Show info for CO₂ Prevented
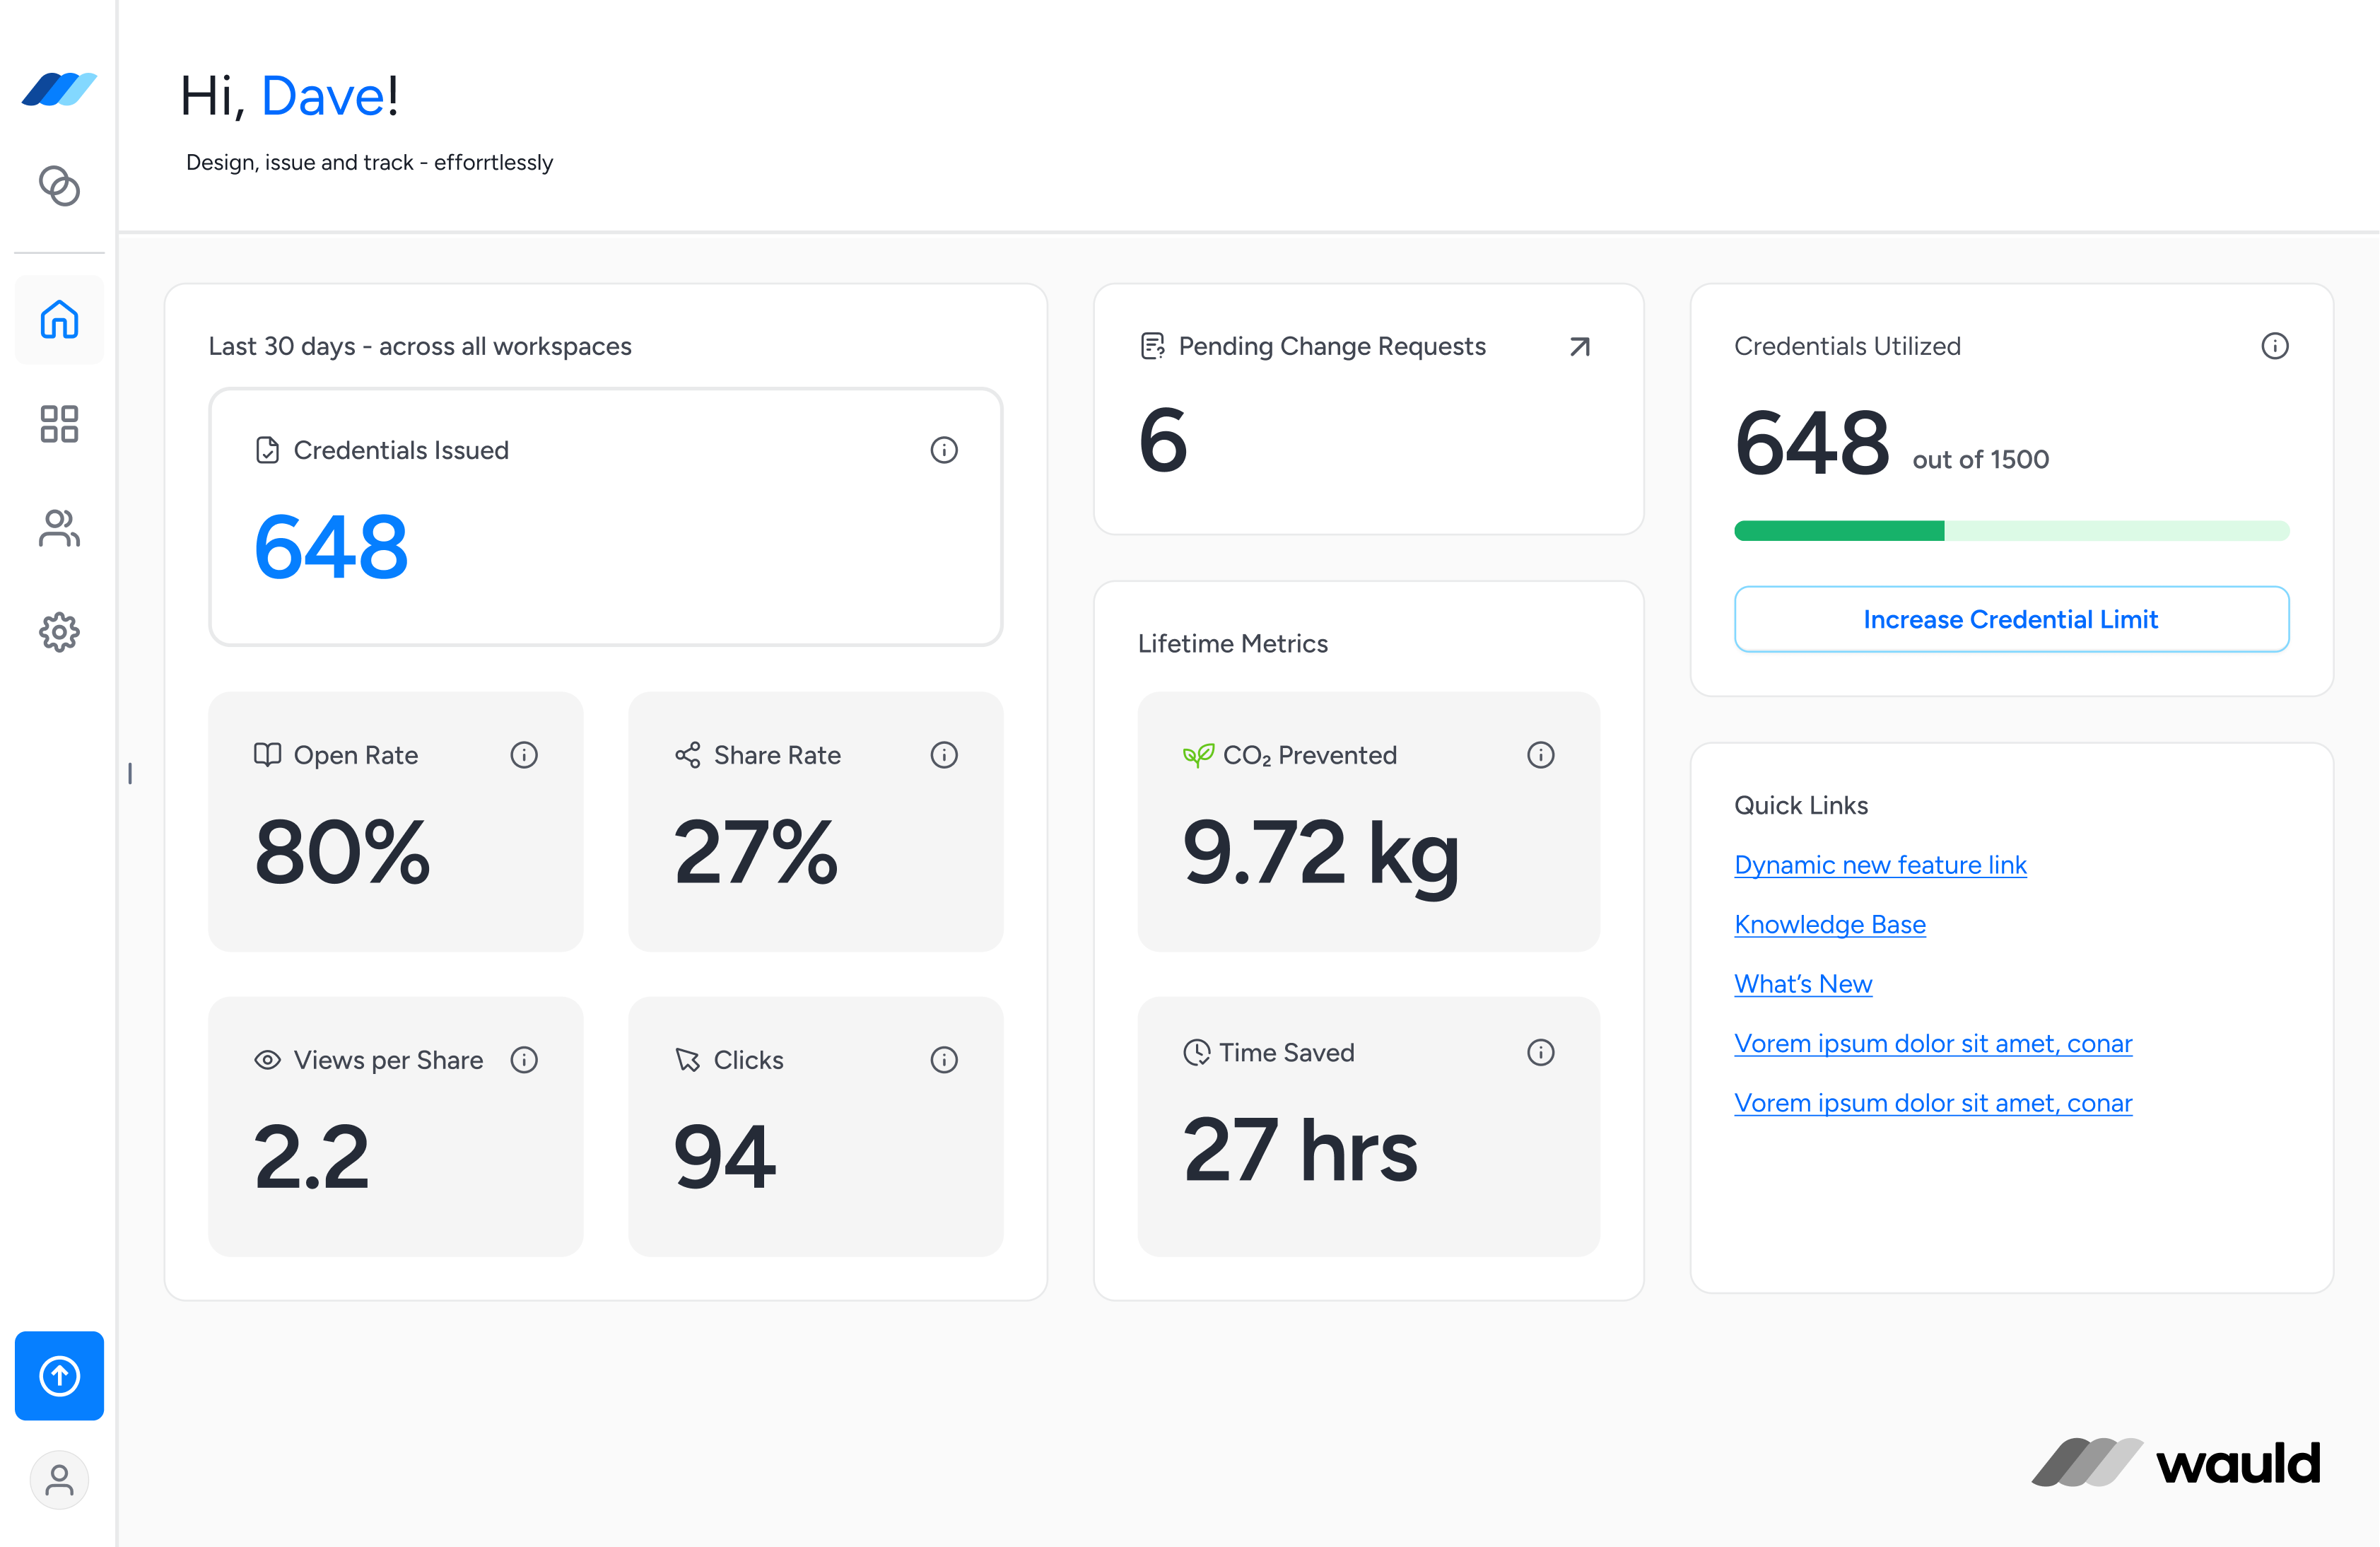The height and width of the screenshot is (1547, 2380). [1540, 755]
